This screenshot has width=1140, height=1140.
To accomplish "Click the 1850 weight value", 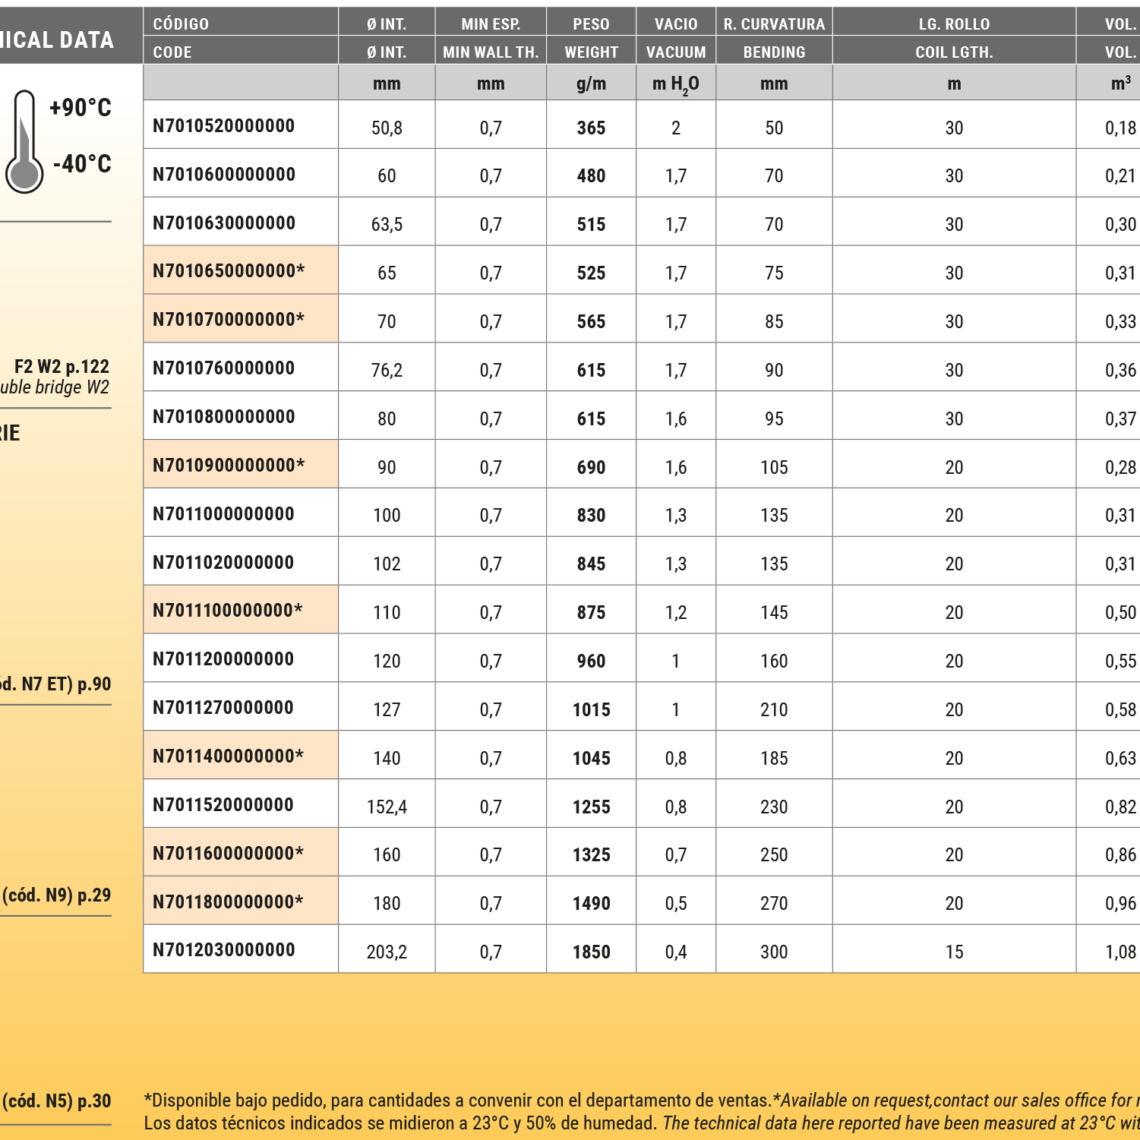I will tap(591, 952).
